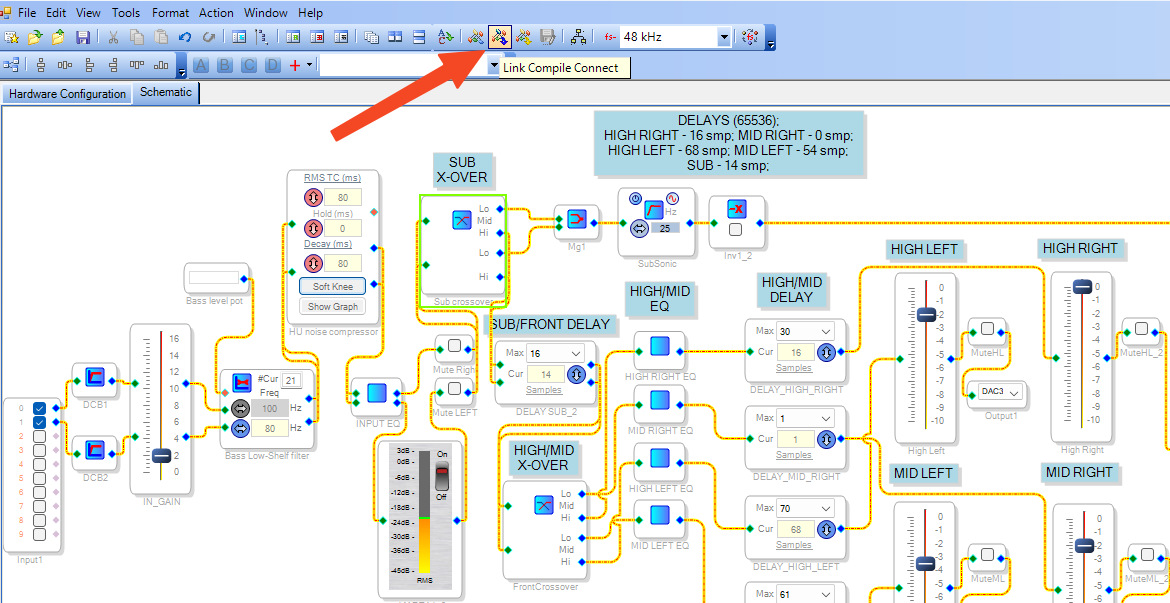1170x603 pixels.
Task: Select the Schematic tab
Action: point(166,93)
